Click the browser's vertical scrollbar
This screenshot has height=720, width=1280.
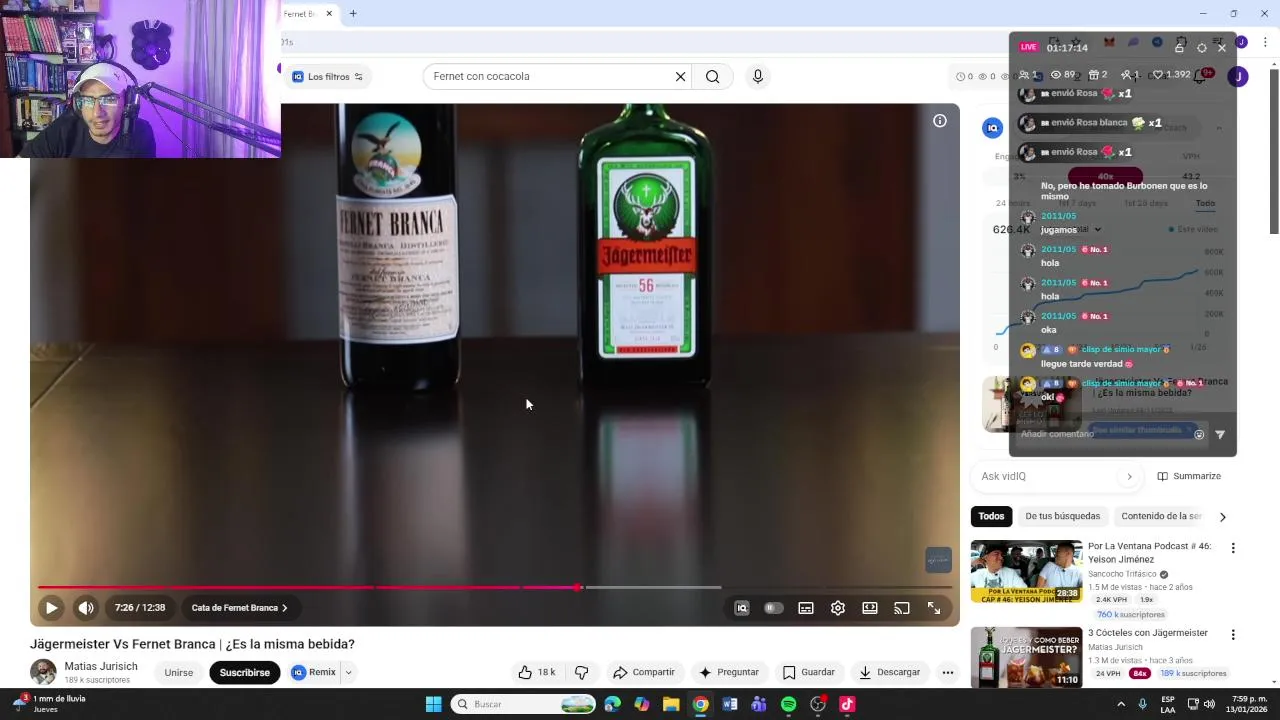click(x=1274, y=150)
